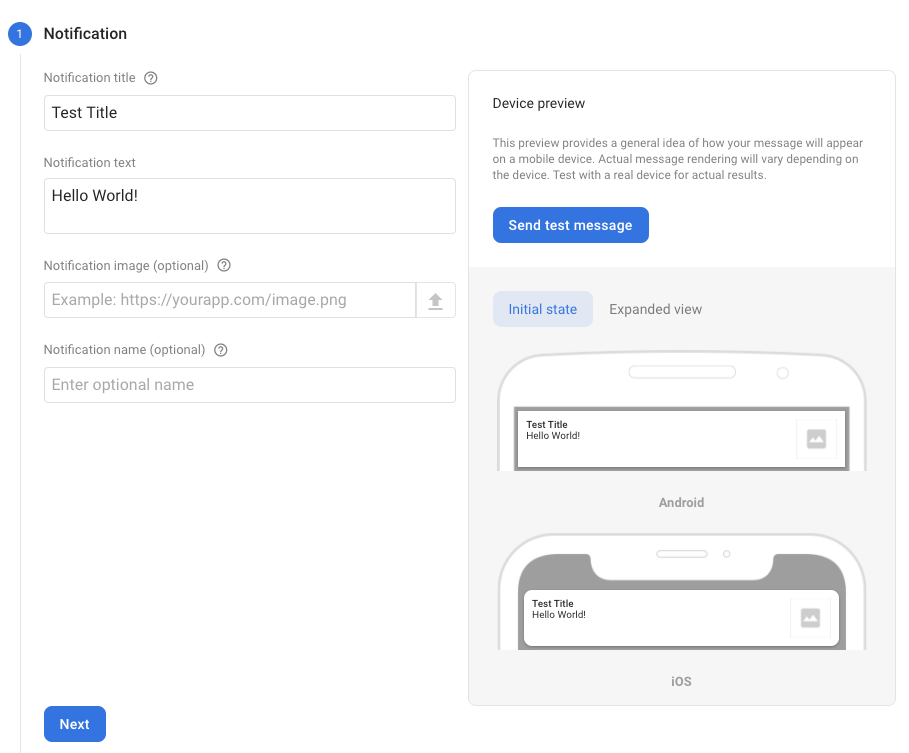
Task: Click the iOS label under the preview
Action: tap(681, 682)
